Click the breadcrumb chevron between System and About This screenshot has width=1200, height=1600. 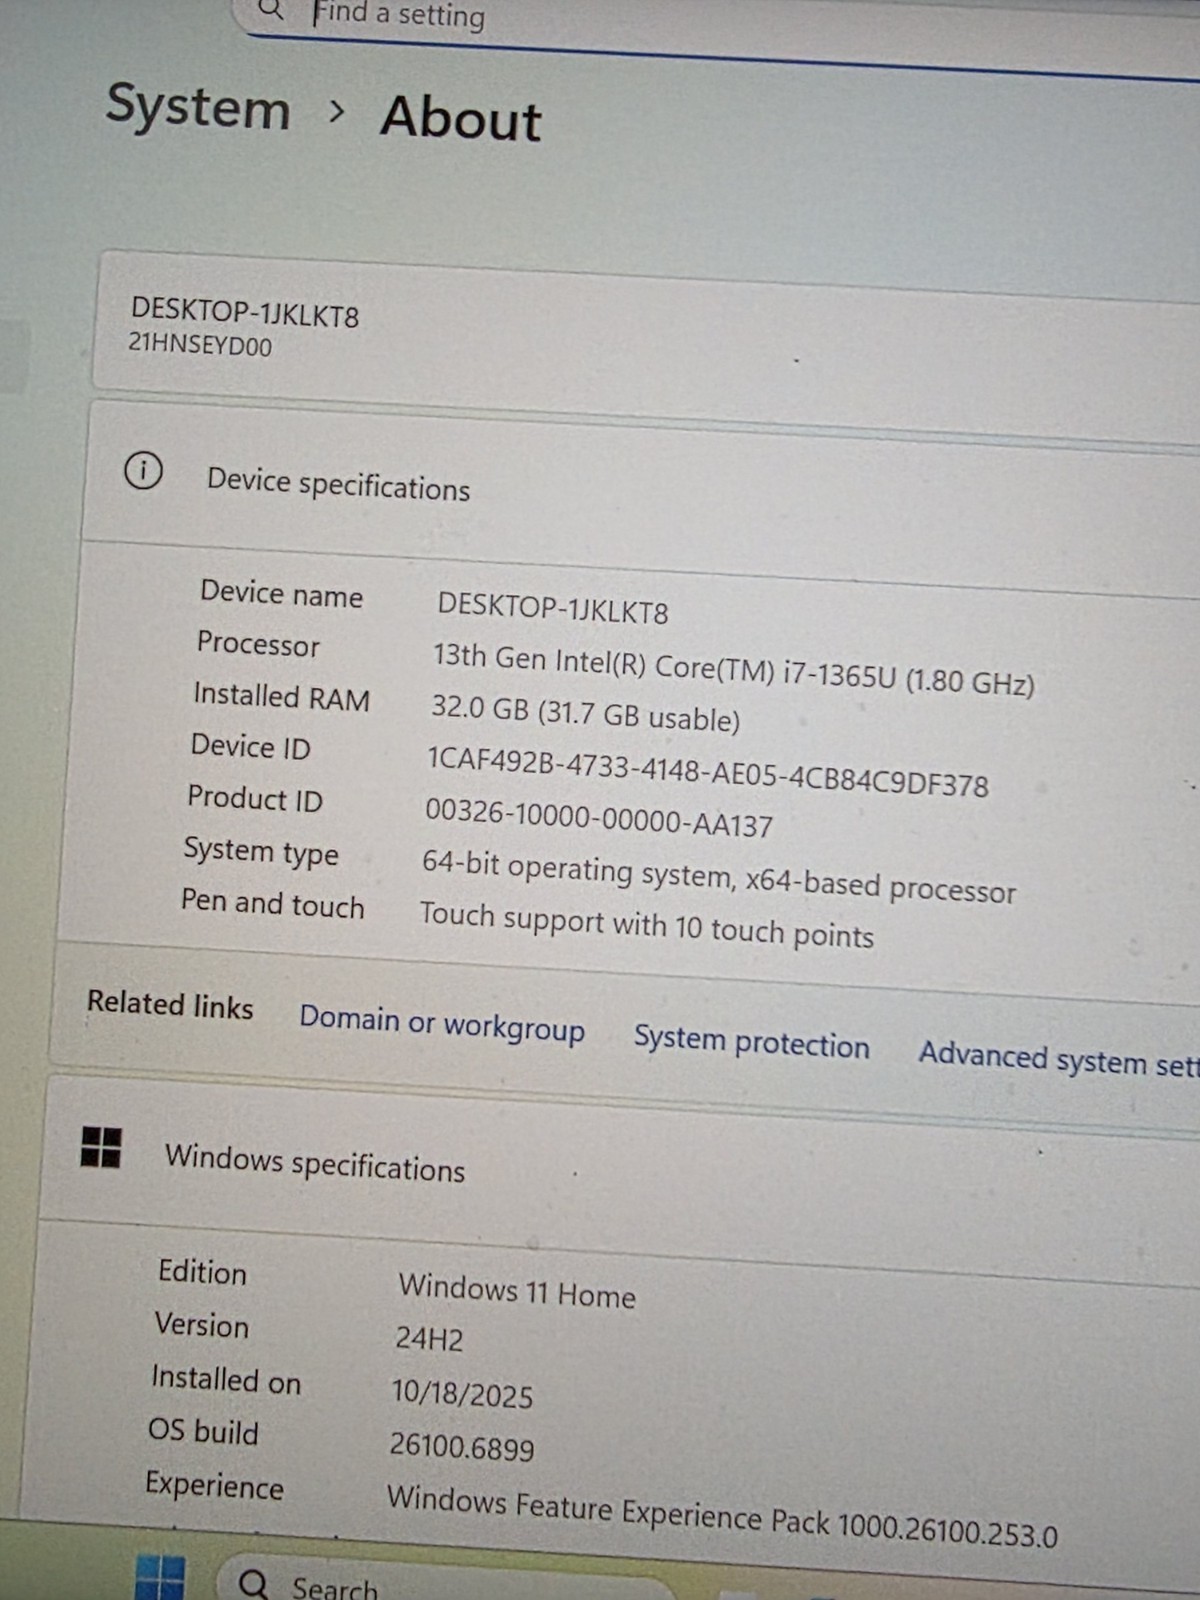tap(337, 111)
